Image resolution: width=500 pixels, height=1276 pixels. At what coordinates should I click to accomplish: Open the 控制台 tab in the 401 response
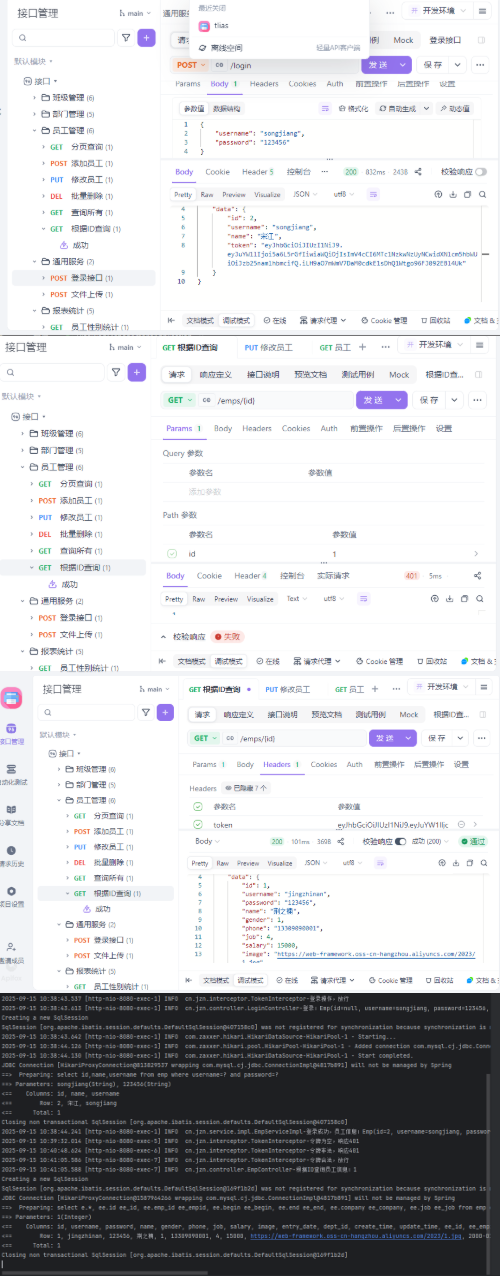click(292, 576)
